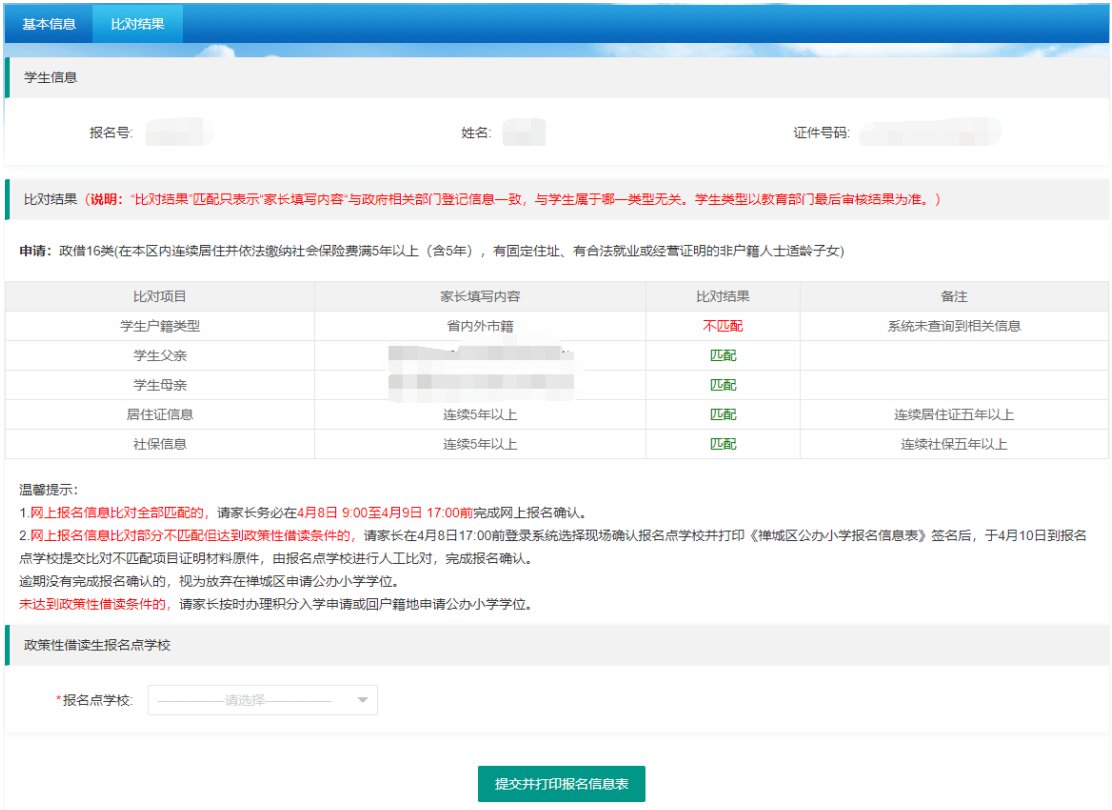The image size is (1112, 810).
Task: Switch to the 基本信息 tab
Action: coord(49,23)
